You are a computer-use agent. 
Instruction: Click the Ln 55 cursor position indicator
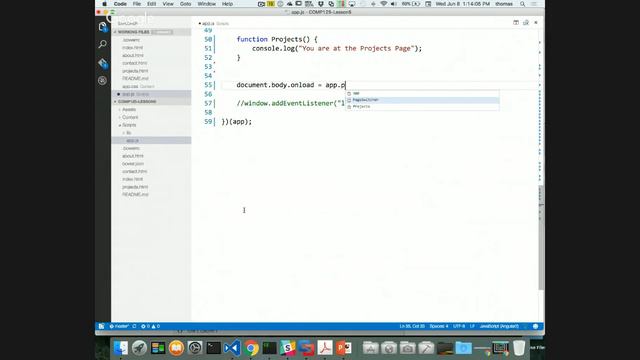pos(412,326)
